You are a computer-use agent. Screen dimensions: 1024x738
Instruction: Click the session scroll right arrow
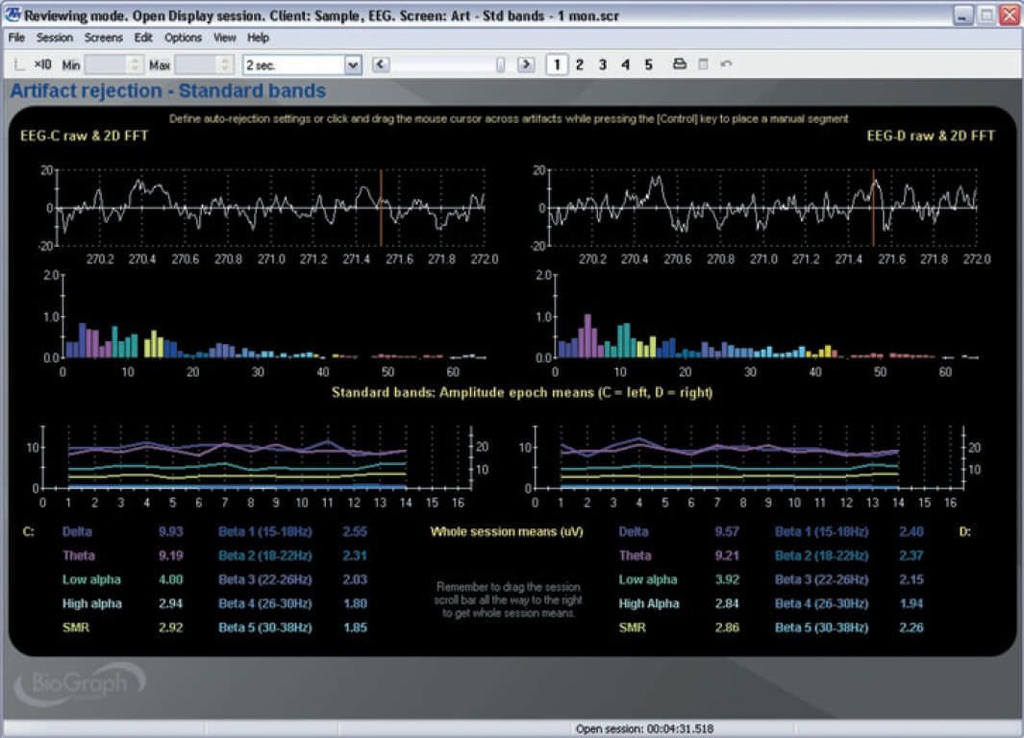click(526, 65)
